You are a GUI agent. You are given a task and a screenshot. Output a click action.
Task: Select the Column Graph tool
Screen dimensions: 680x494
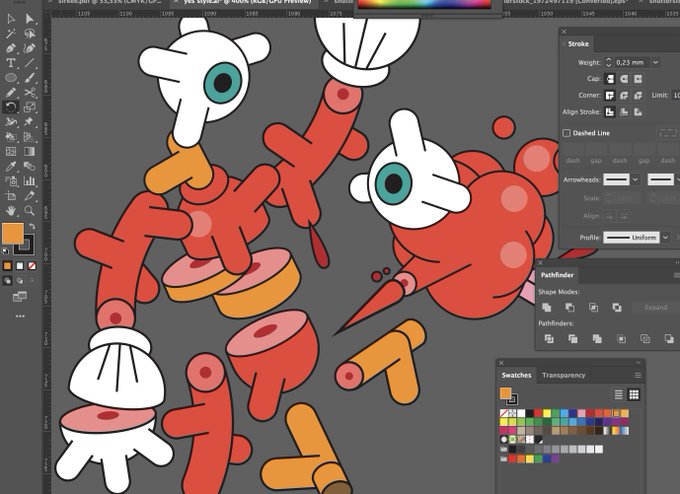(29, 181)
